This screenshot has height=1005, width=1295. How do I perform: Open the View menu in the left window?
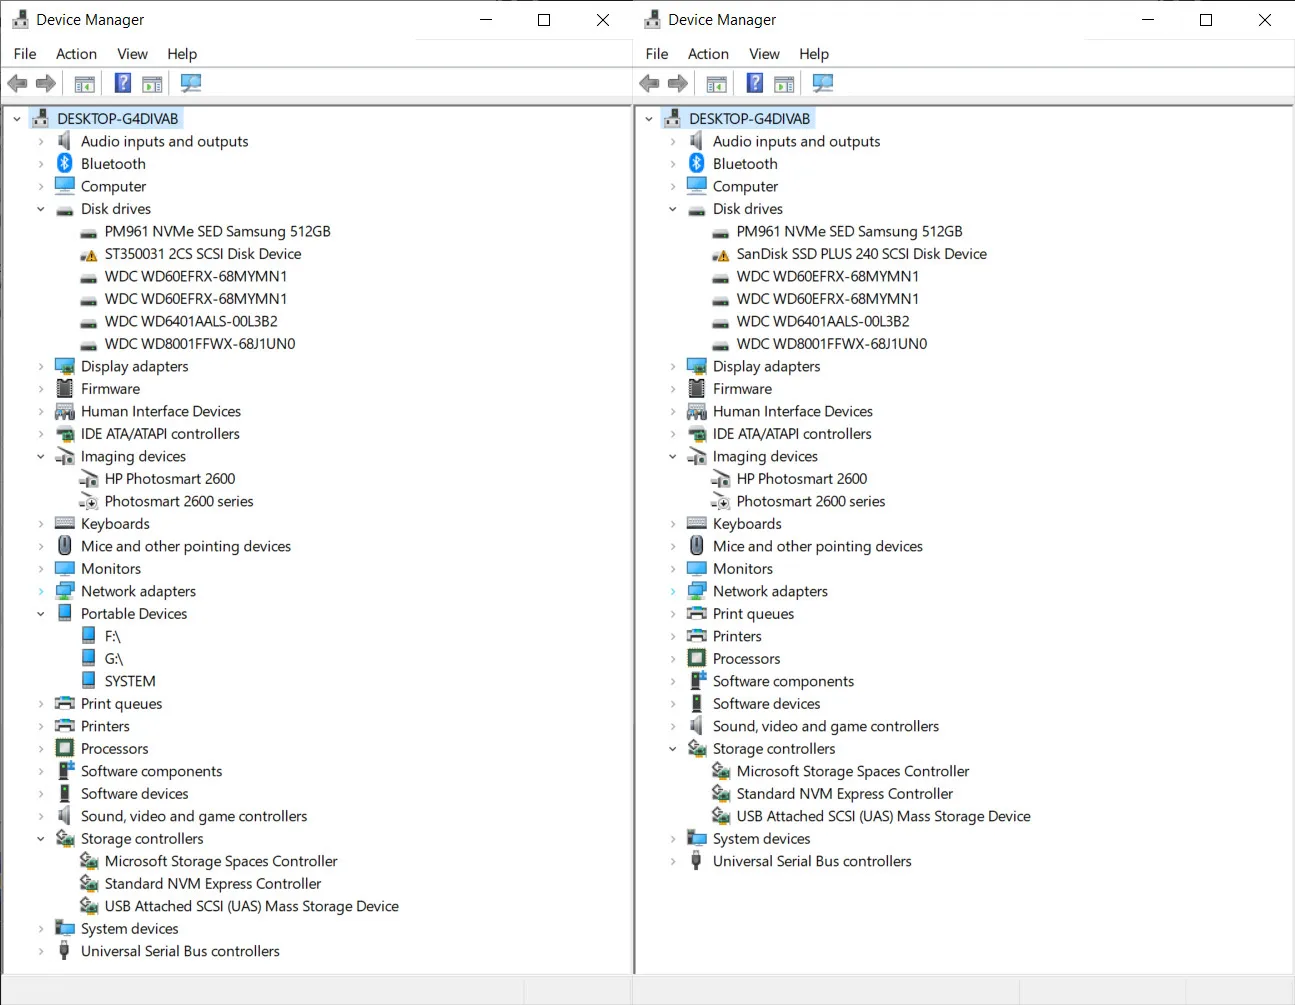pos(132,54)
